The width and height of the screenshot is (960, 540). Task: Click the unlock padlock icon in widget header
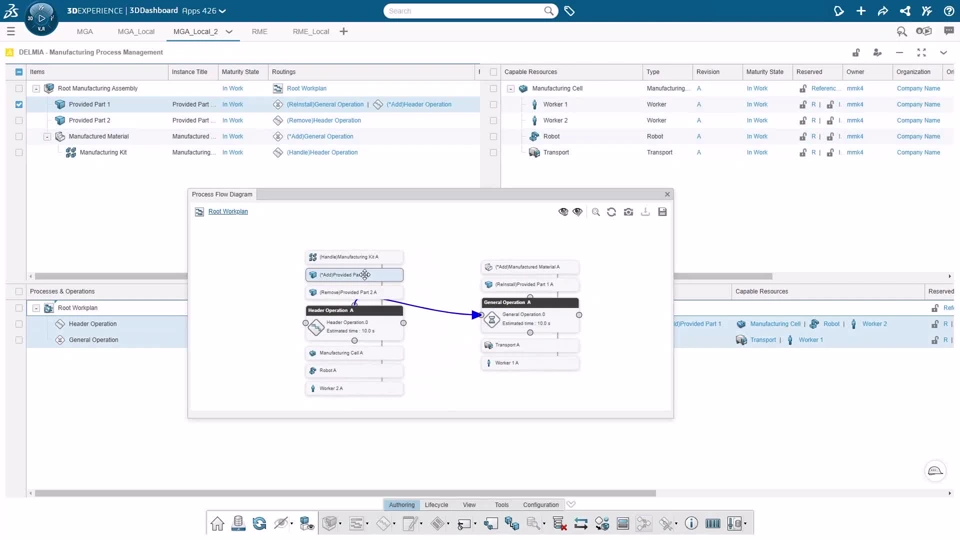[856, 53]
